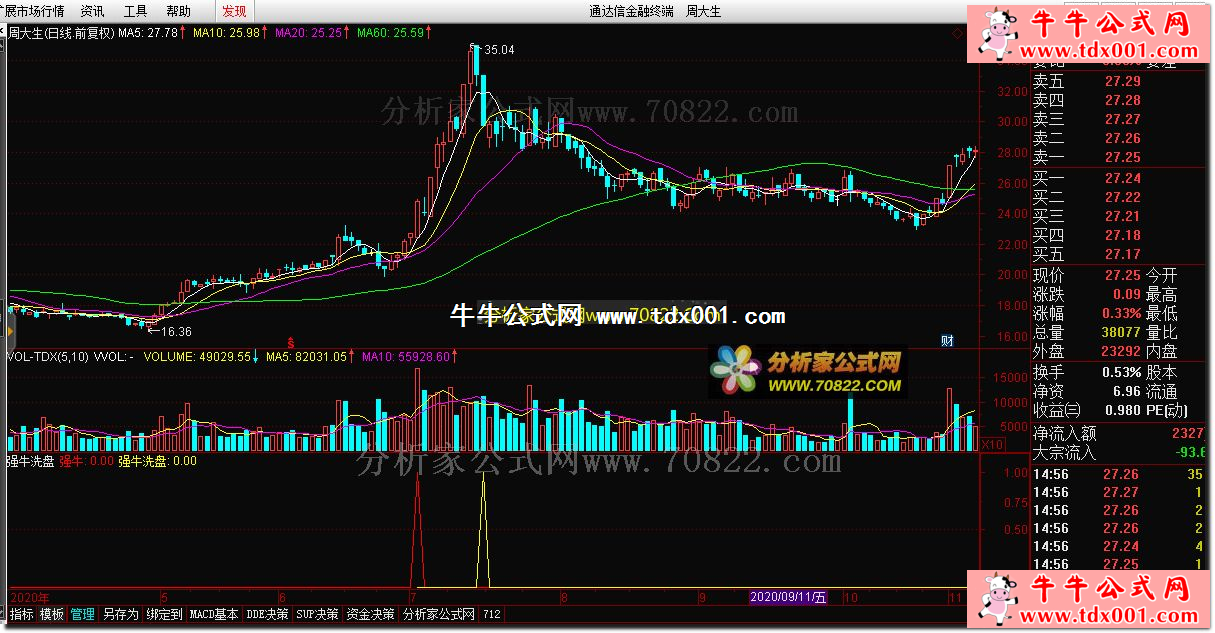Click the 周大生(日线.前复权) chart title
Screen dimensions: 1215x633
coord(61,33)
